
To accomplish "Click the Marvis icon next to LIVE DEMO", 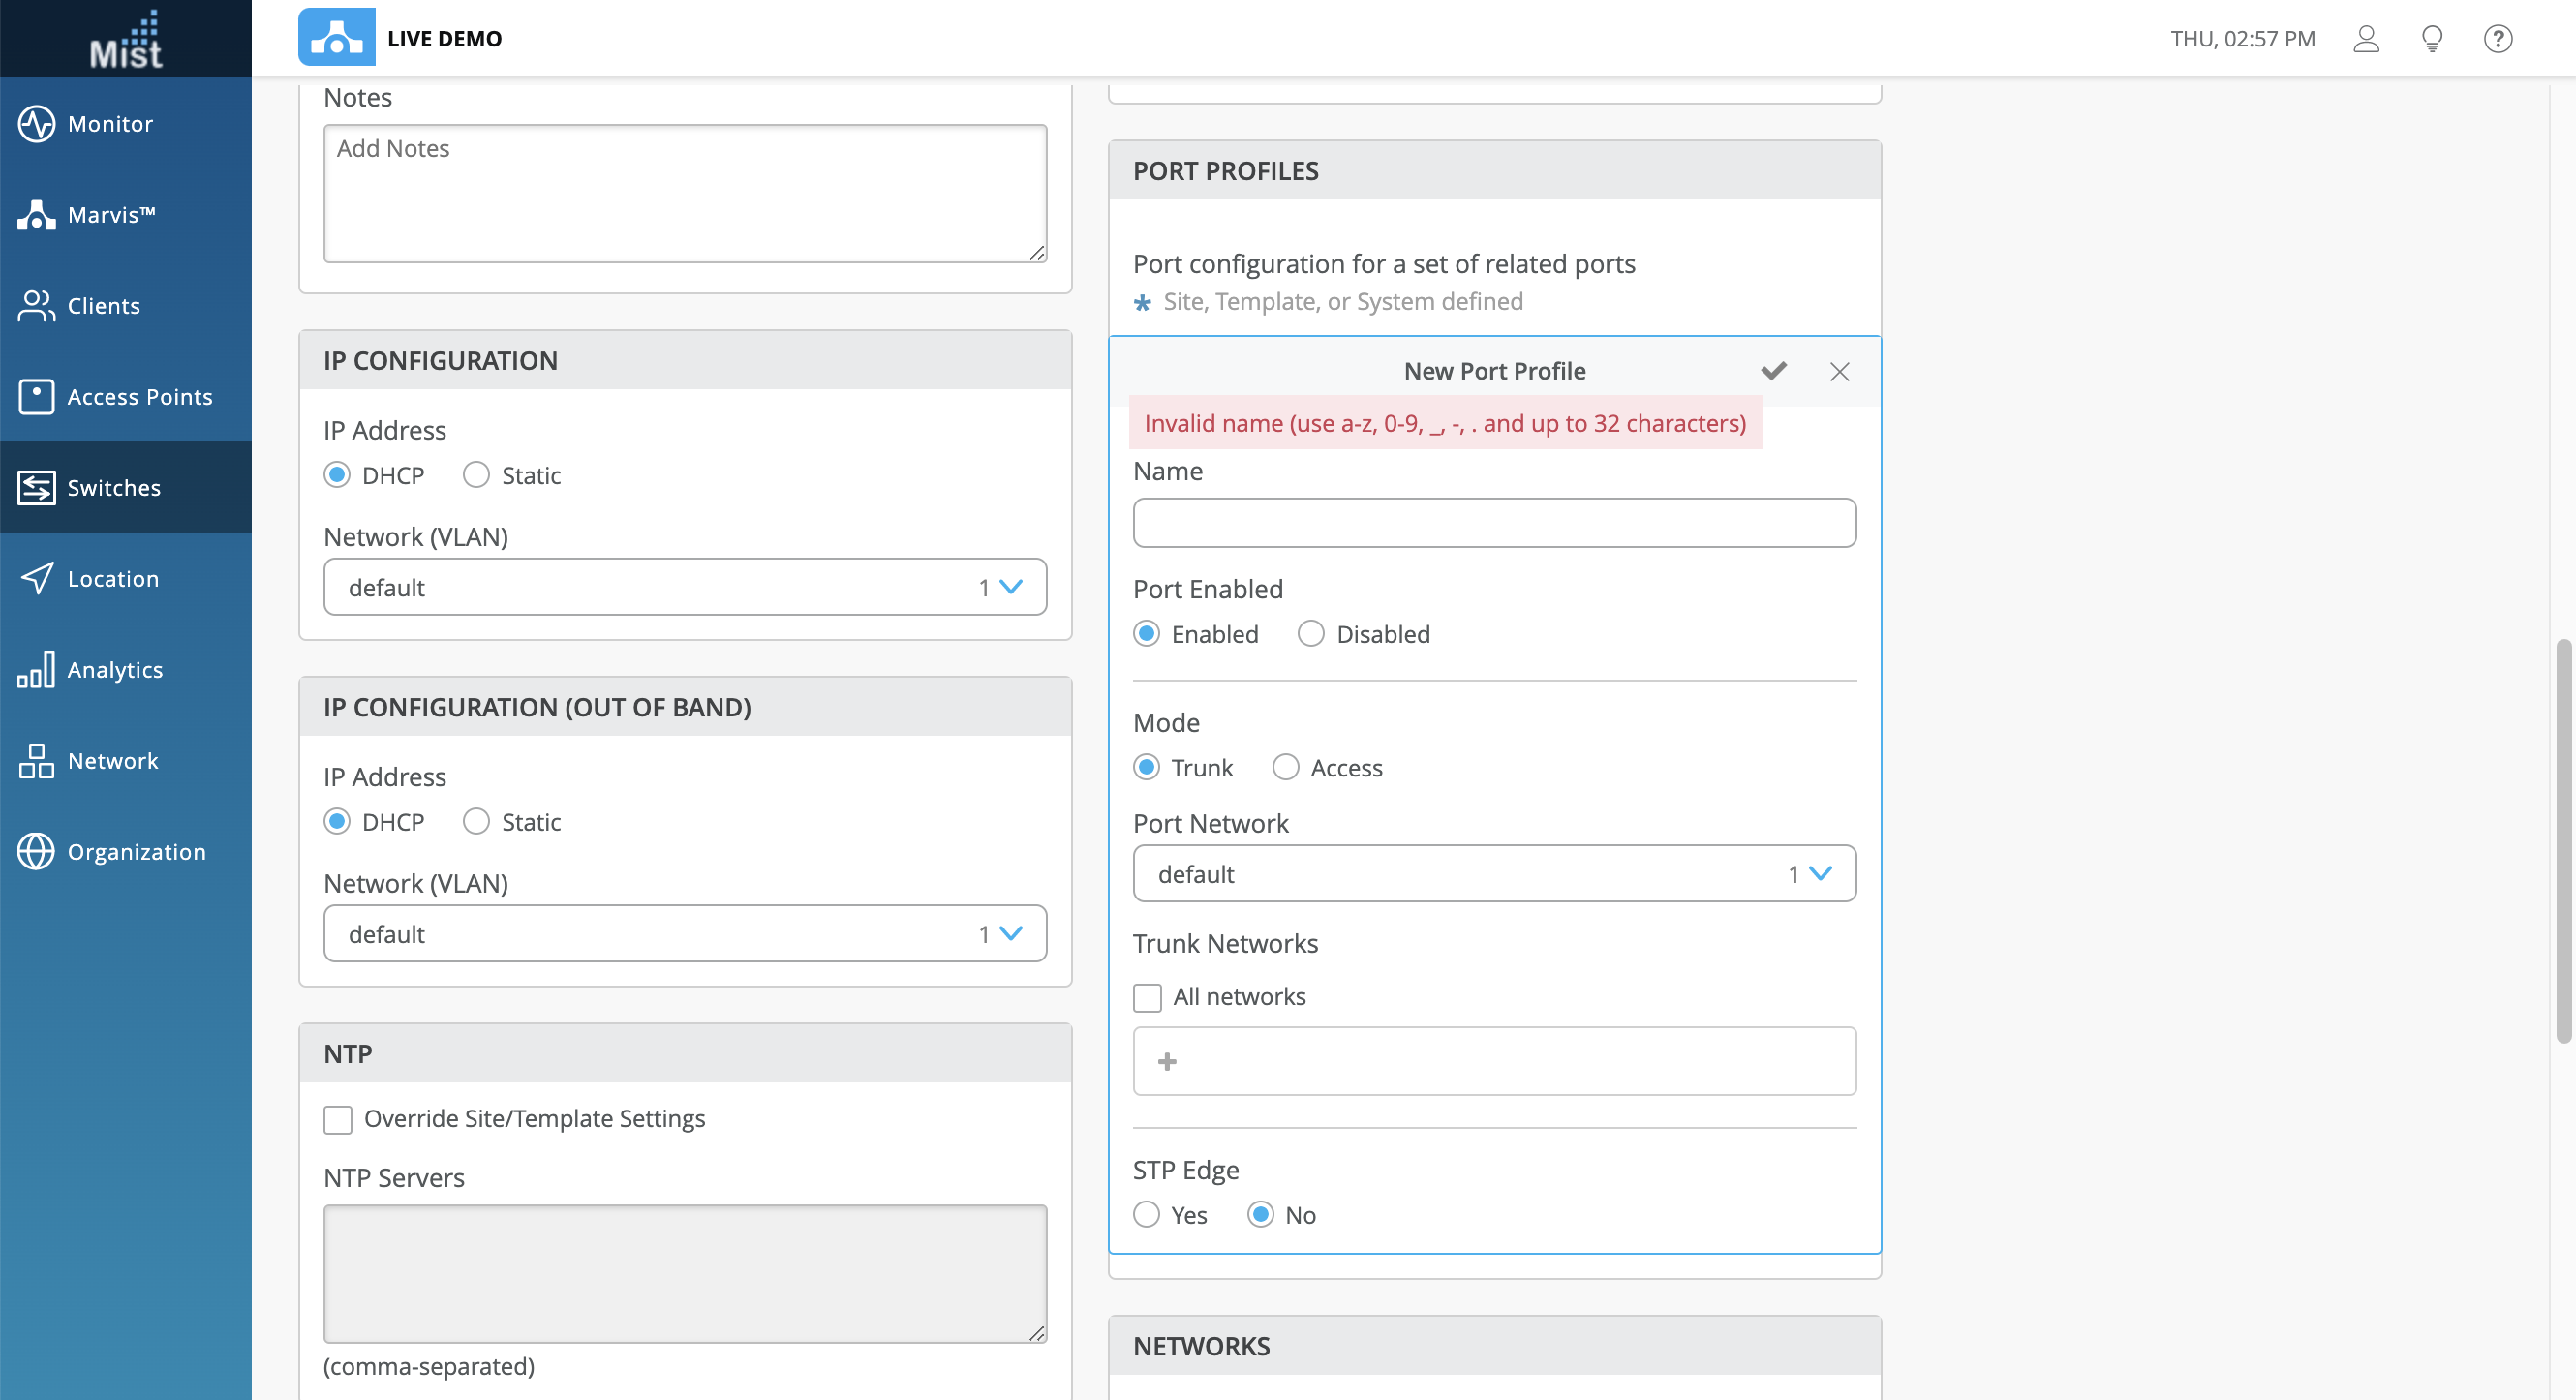I will 336,38.
